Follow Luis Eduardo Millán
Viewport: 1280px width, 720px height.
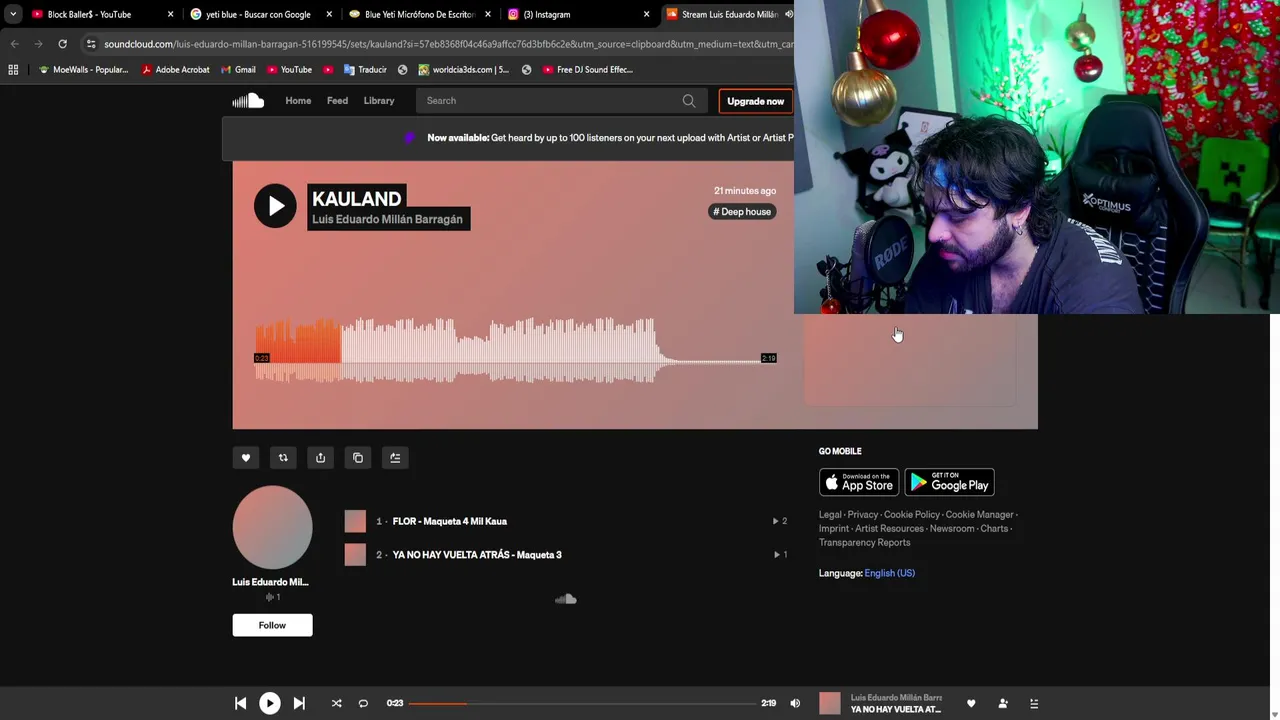tap(272, 625)
